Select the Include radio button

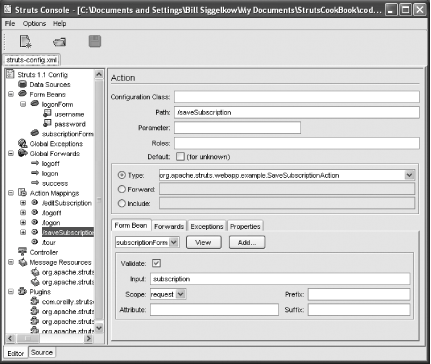(x=122, y=203)
